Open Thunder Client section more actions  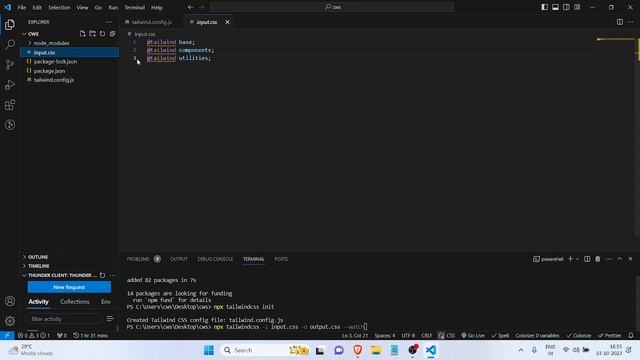coord(112,276)
